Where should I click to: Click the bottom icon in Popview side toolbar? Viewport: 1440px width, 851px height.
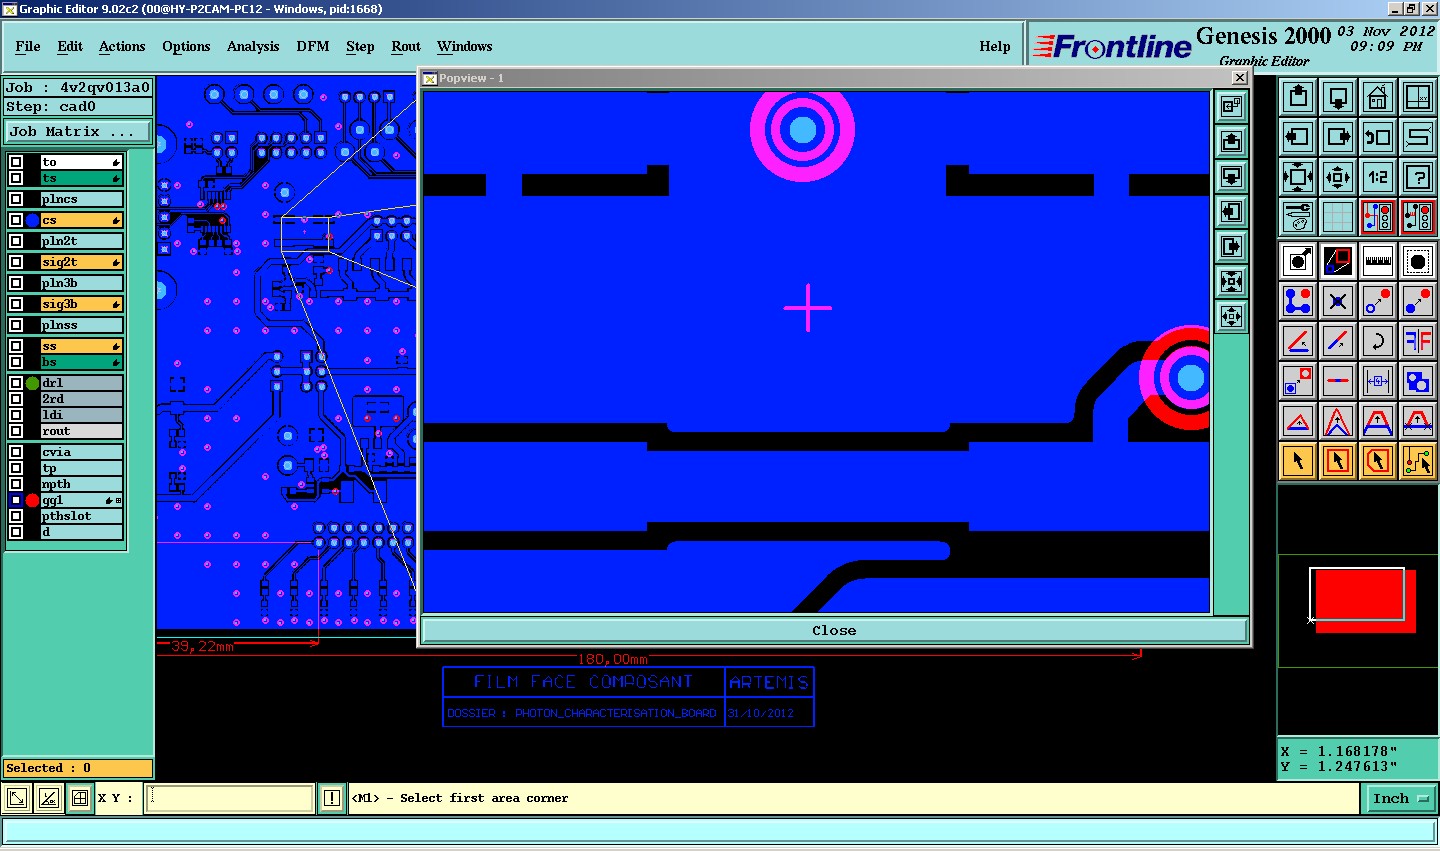coord(1231,317)
